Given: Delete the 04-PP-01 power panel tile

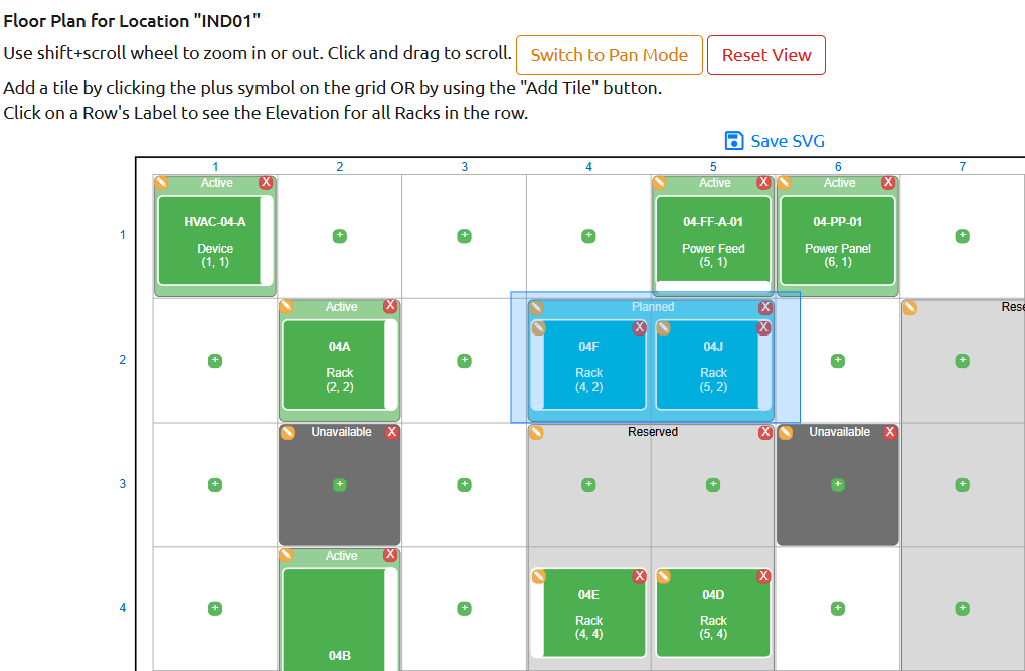Looking at the screenshot, I should 888,183.
